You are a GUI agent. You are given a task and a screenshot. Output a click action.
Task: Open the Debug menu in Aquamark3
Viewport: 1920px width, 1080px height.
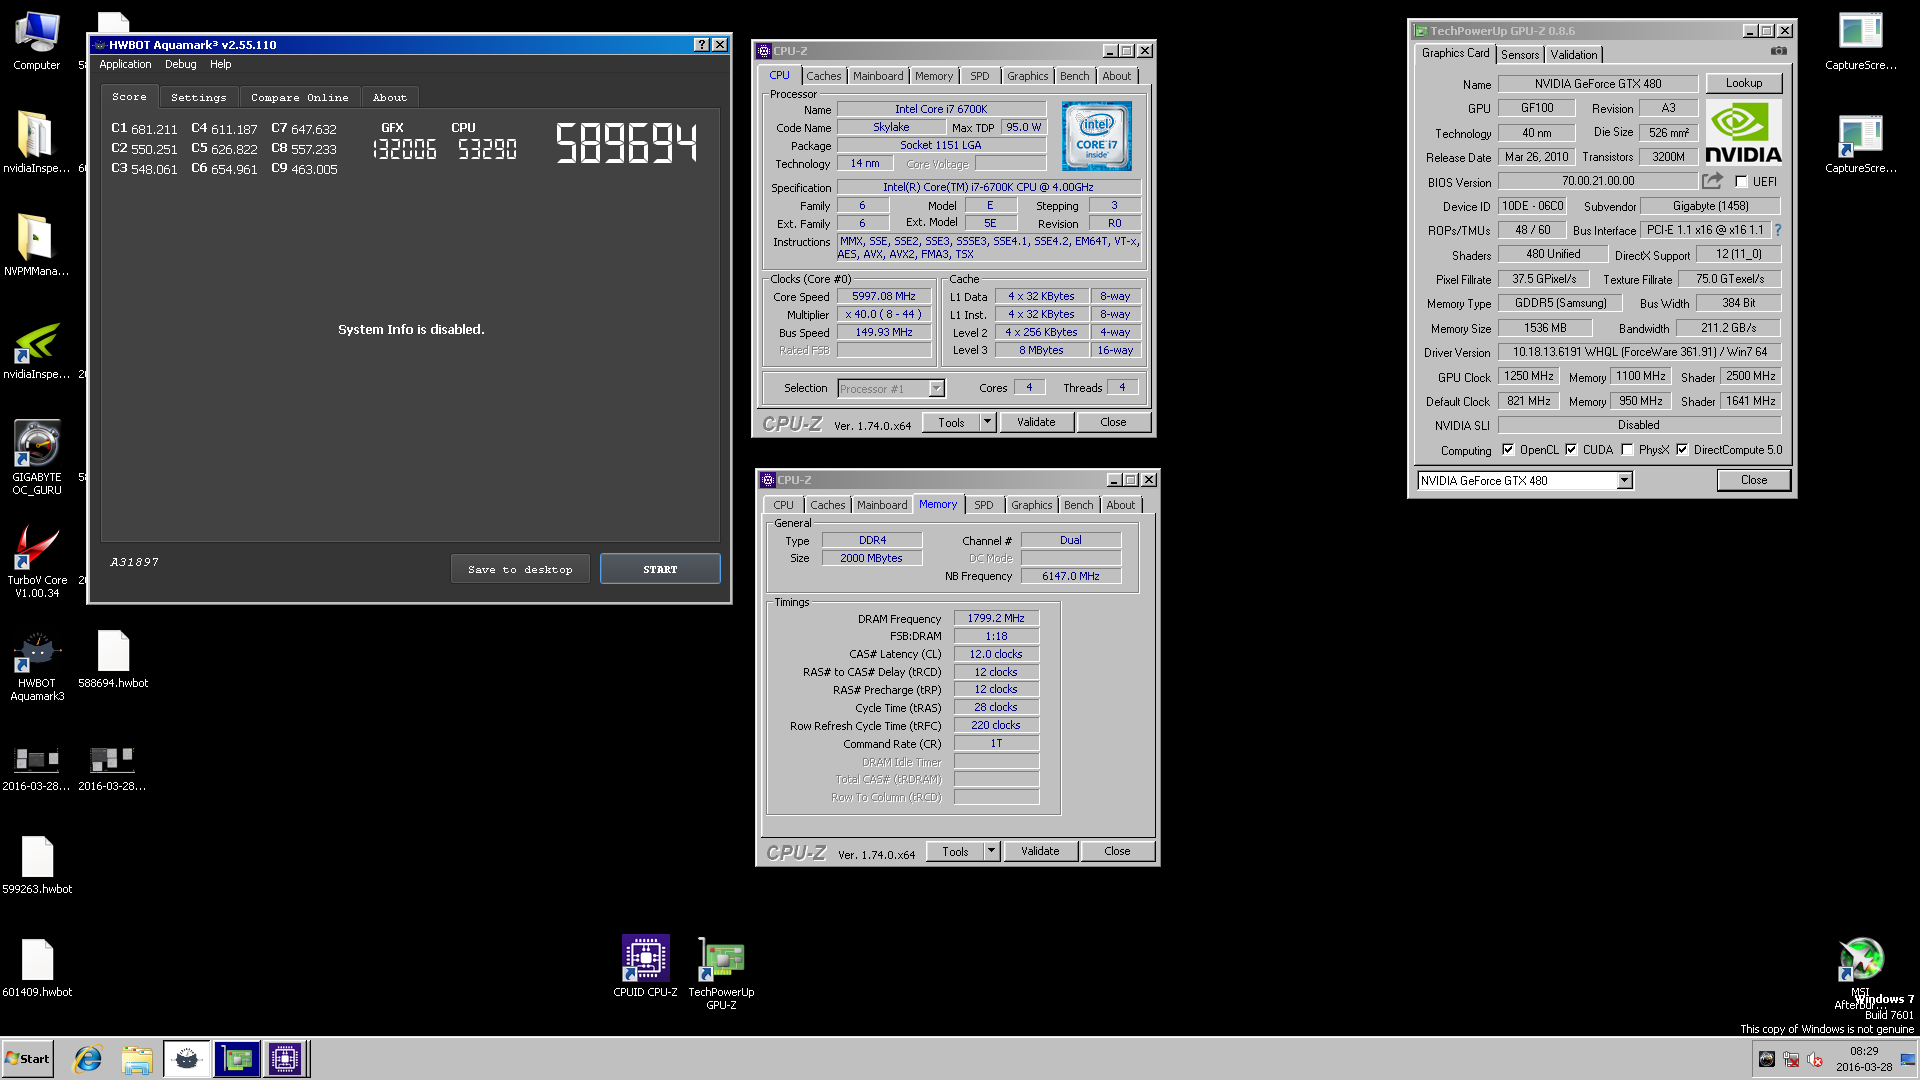click(180, 64)
